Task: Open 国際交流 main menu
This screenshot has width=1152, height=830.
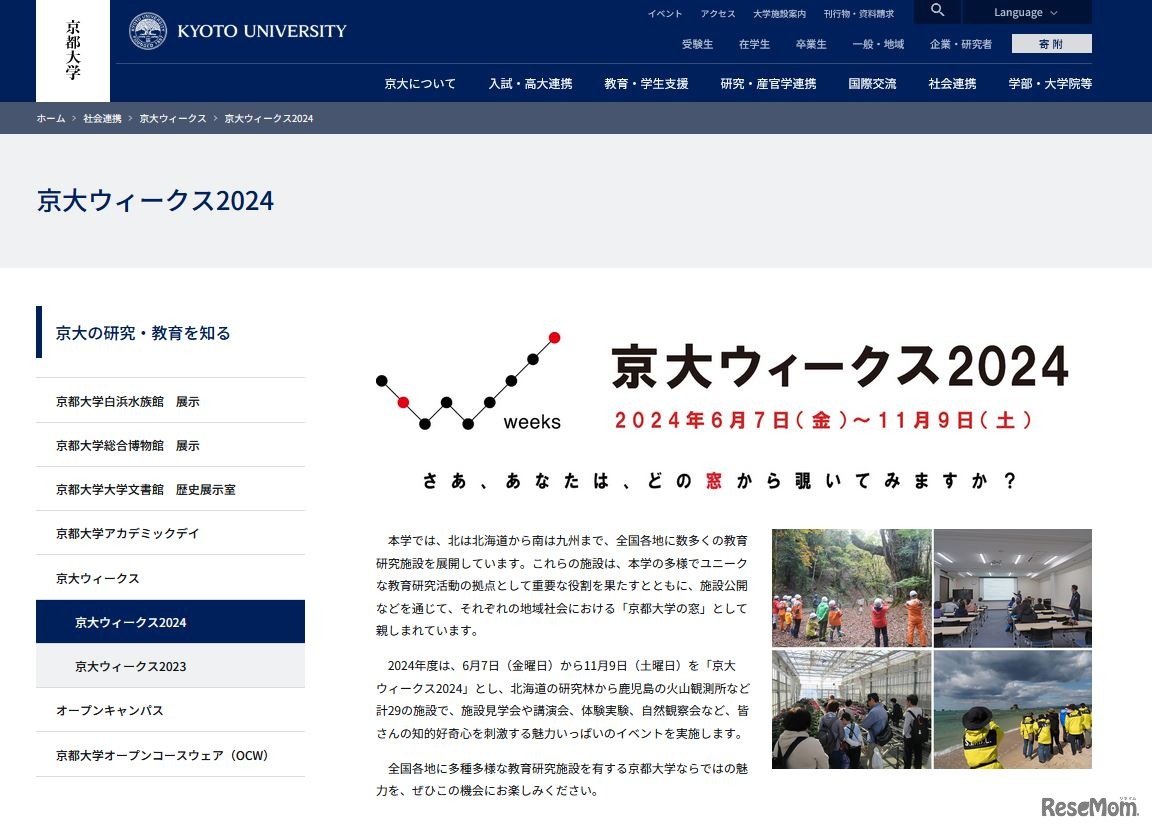Action: pos(872,84)
